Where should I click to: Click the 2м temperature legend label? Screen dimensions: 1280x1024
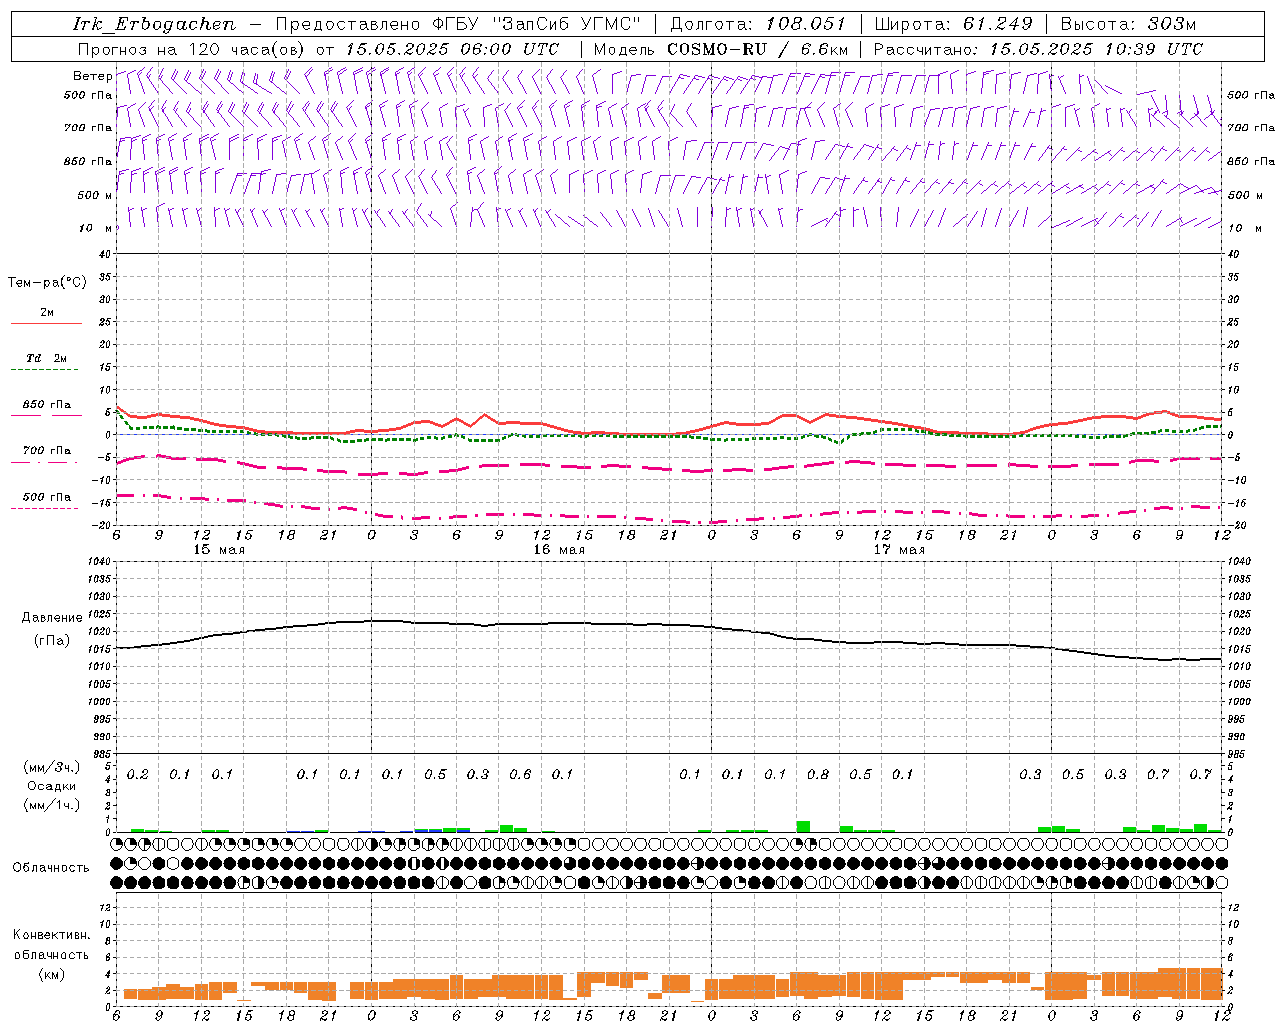coord(47,313)
